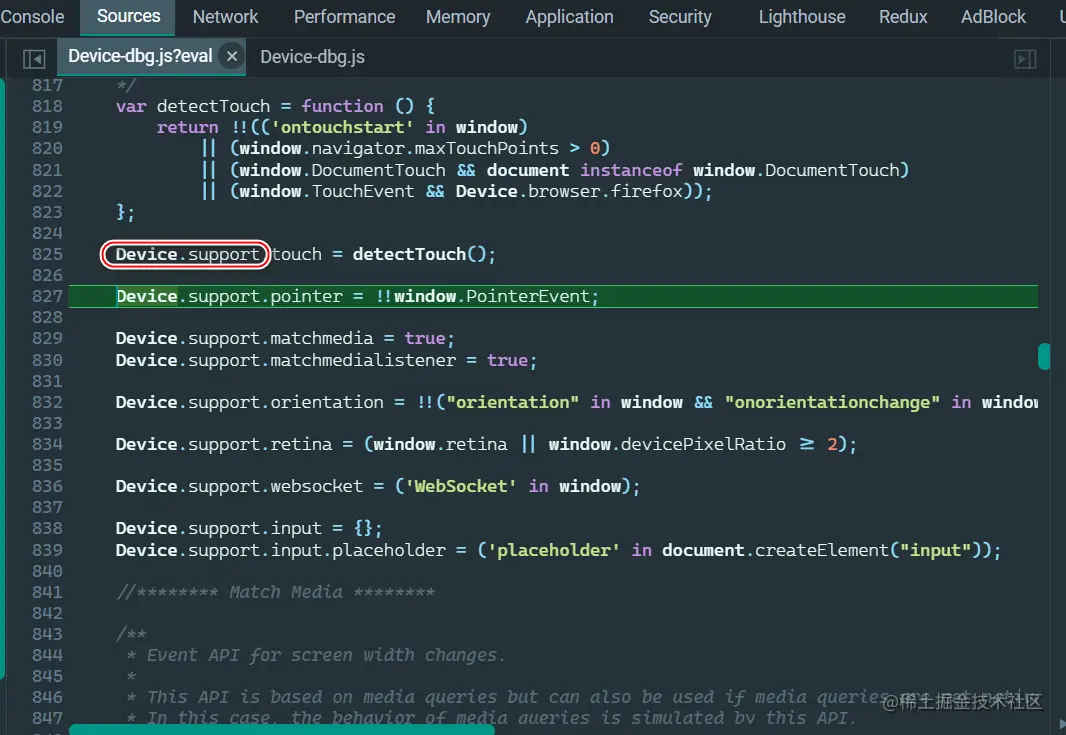Click 'TouchEvent' on line 822
The height and width of the screenshot is (735, 1066).
pos(363,191)
